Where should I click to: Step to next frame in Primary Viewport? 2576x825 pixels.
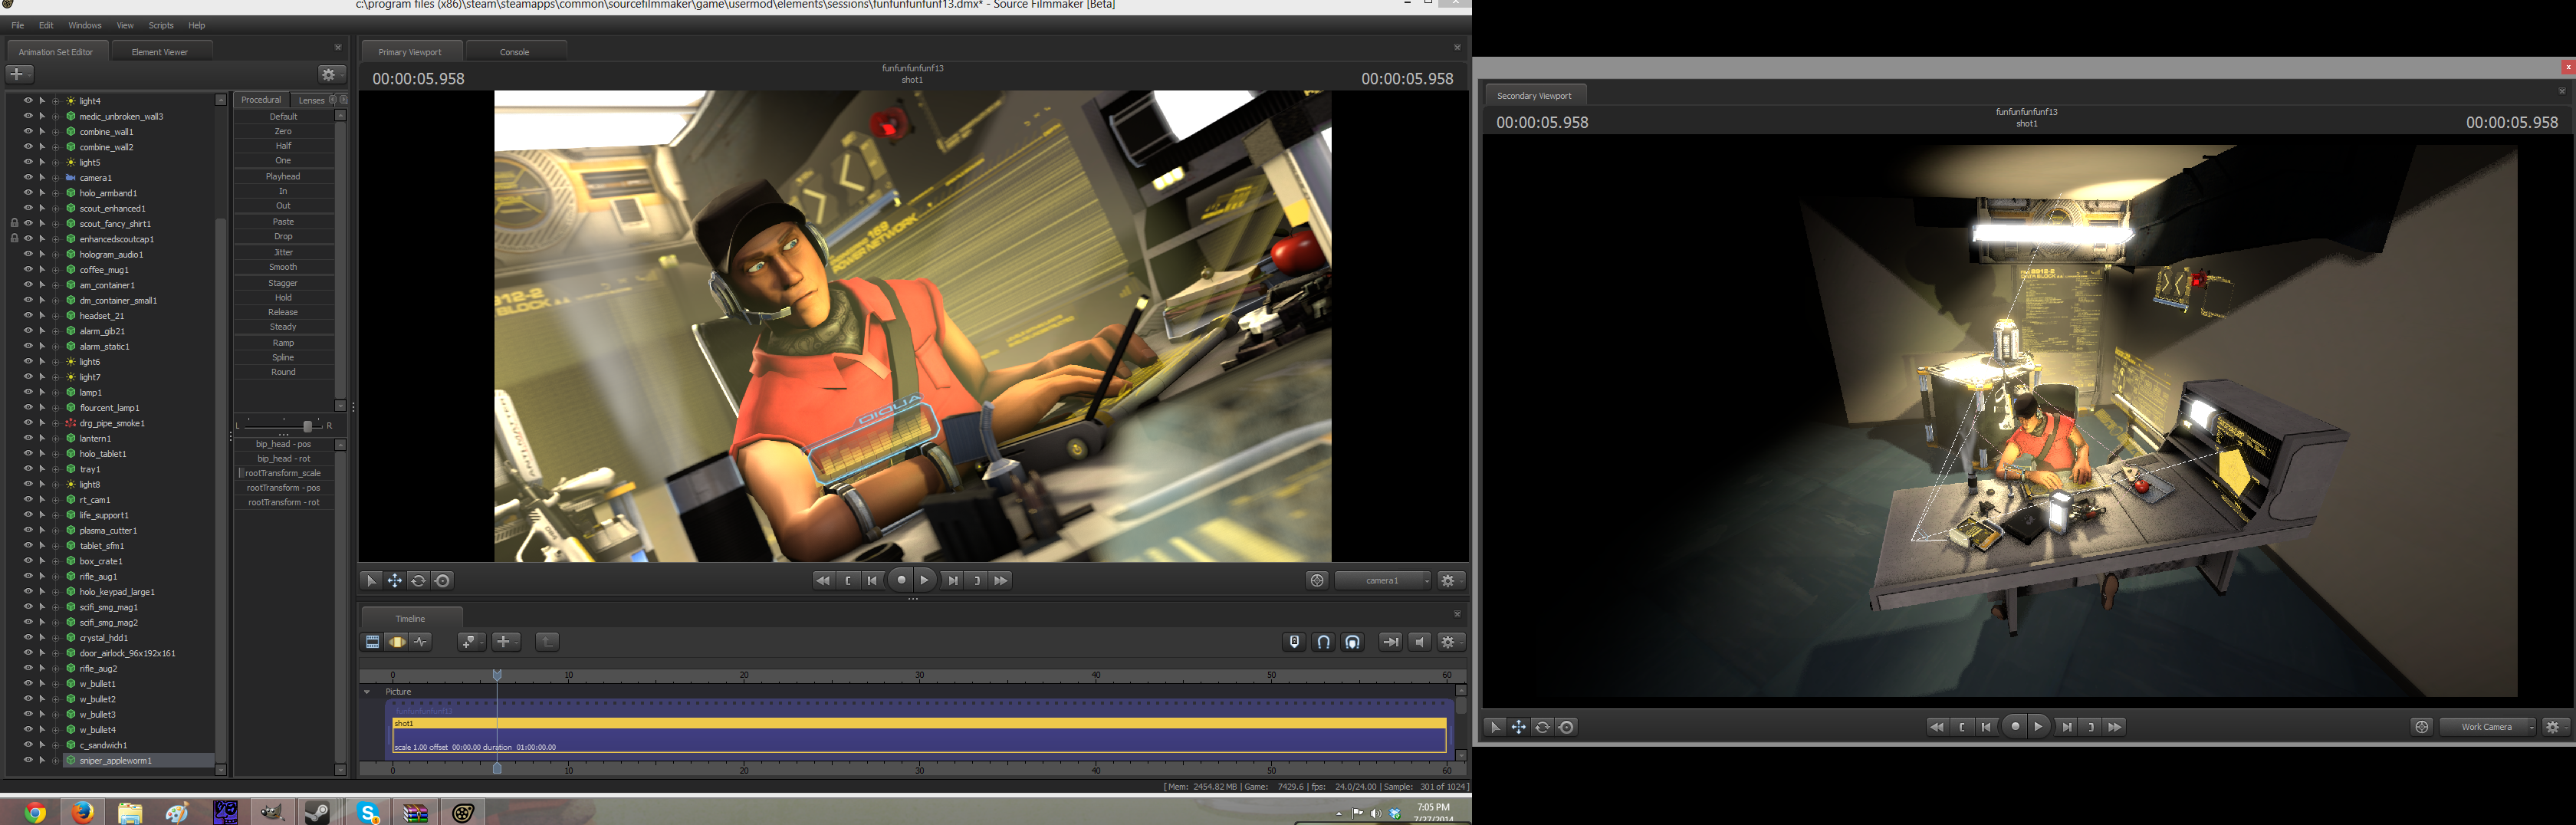coord(952,580)
